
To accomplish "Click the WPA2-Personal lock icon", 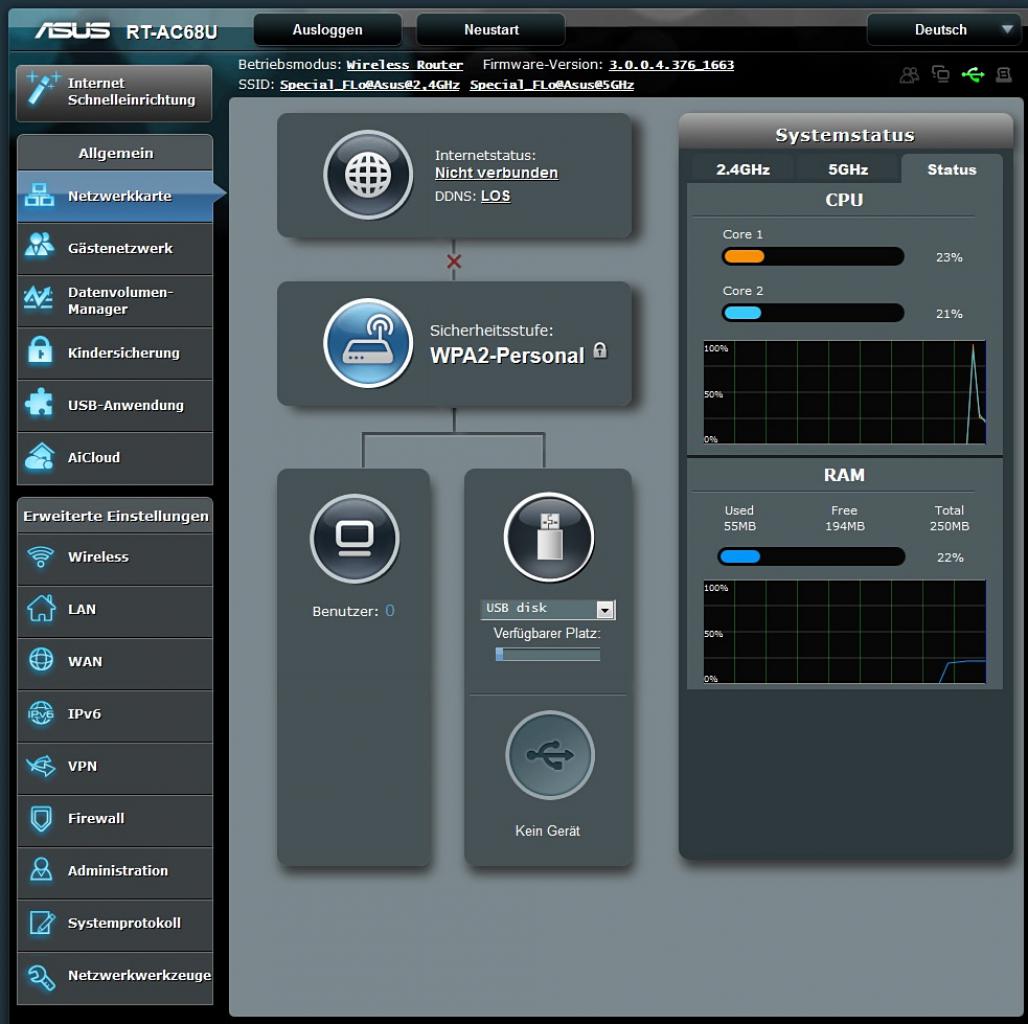I will [x=600, y=350].
